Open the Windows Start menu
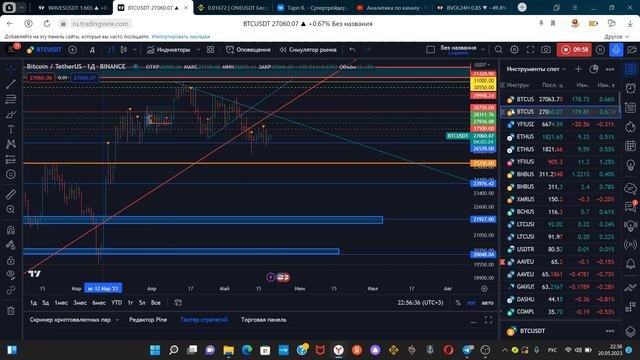Image resolution: width=640 pixels, height=360 pixels. click(x=155, y=350)
